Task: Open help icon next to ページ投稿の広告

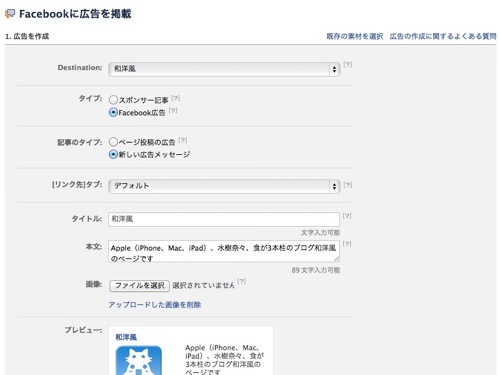Action: click(x=183, y=140)
